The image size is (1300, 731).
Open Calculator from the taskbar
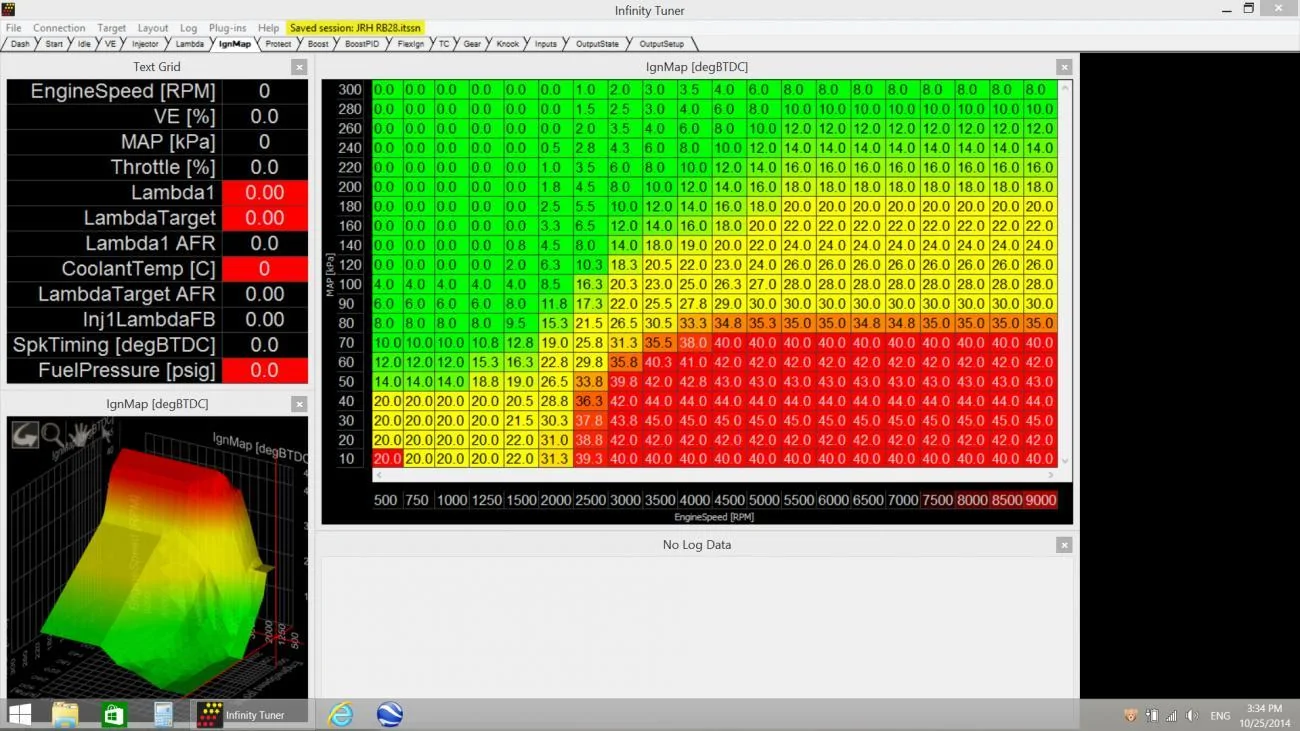coord(163,714)
